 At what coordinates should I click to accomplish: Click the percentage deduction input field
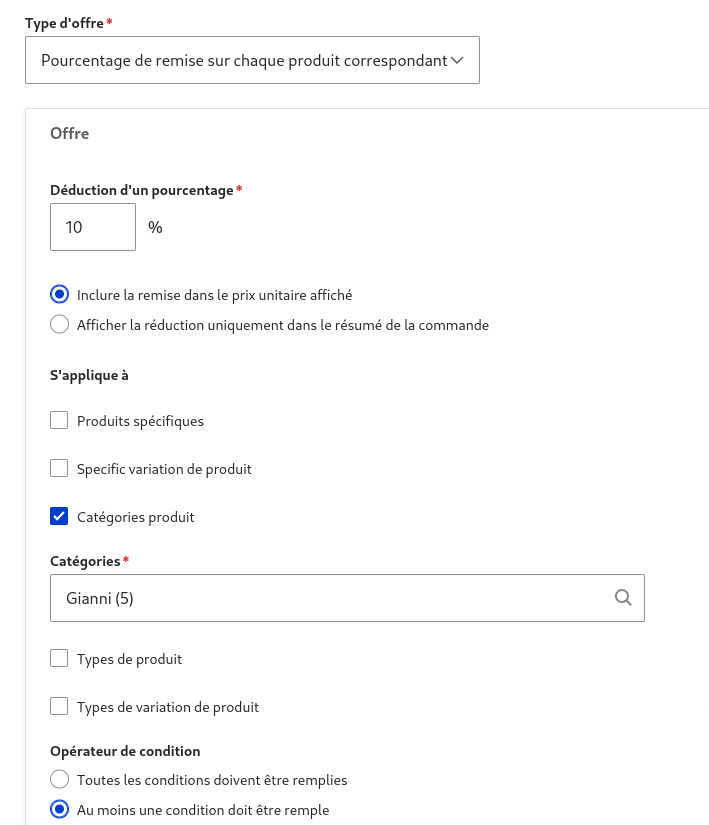[x=92, y=227]
